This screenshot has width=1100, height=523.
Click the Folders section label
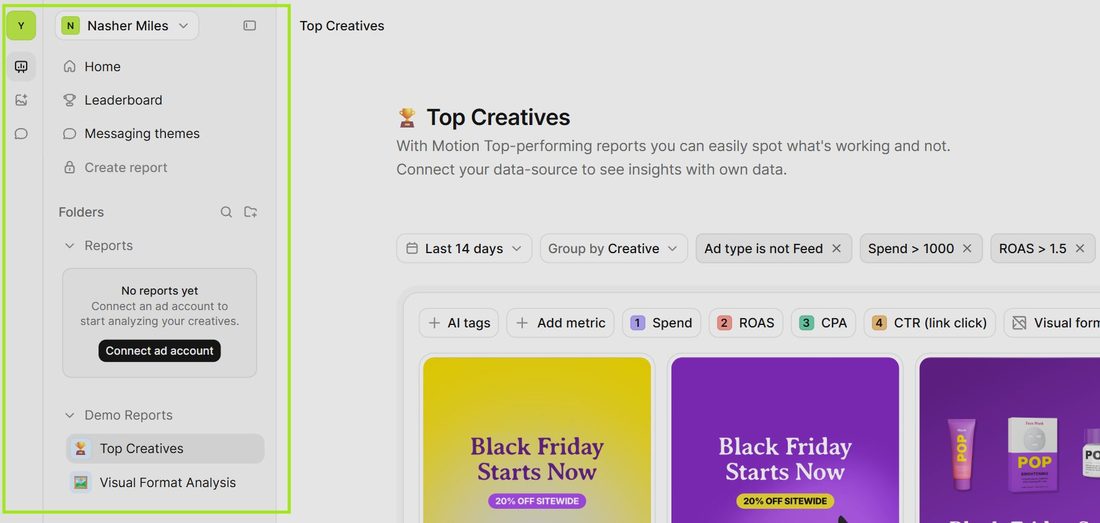click(81, 212)
